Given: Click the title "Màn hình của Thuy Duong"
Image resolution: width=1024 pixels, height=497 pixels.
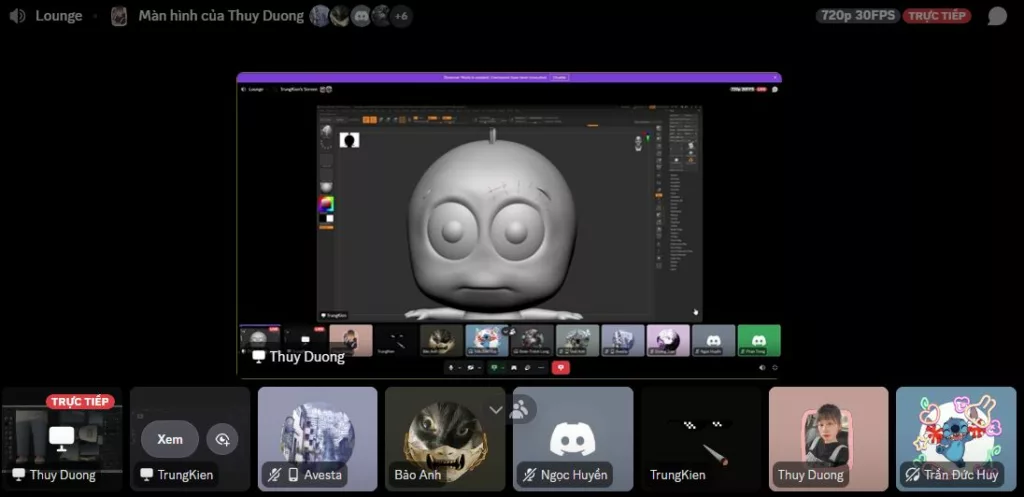Looking at the screenshot, I should point(221,16).
